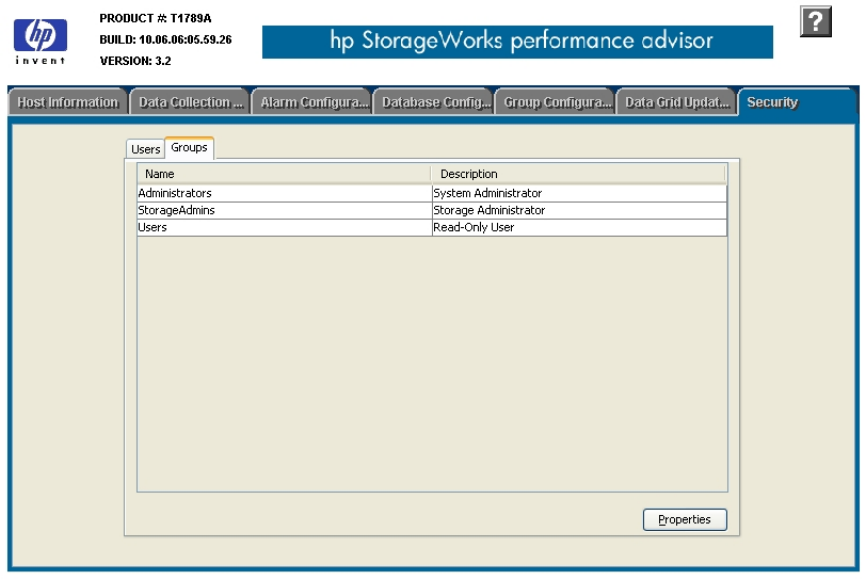
Task: Click the StorageWorks performance advisor banner
Action: tap(517, 41)
